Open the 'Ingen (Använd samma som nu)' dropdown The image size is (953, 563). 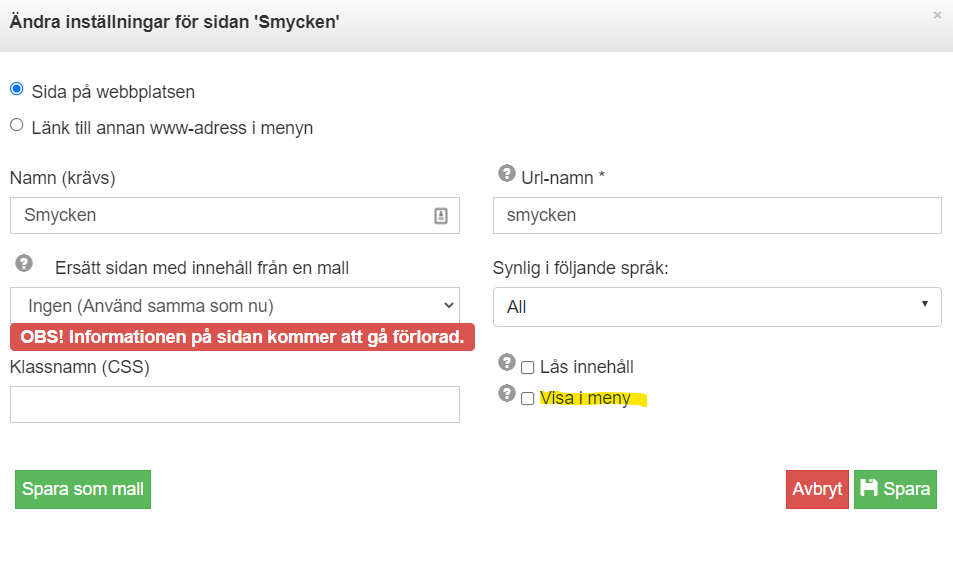(235, 305)
